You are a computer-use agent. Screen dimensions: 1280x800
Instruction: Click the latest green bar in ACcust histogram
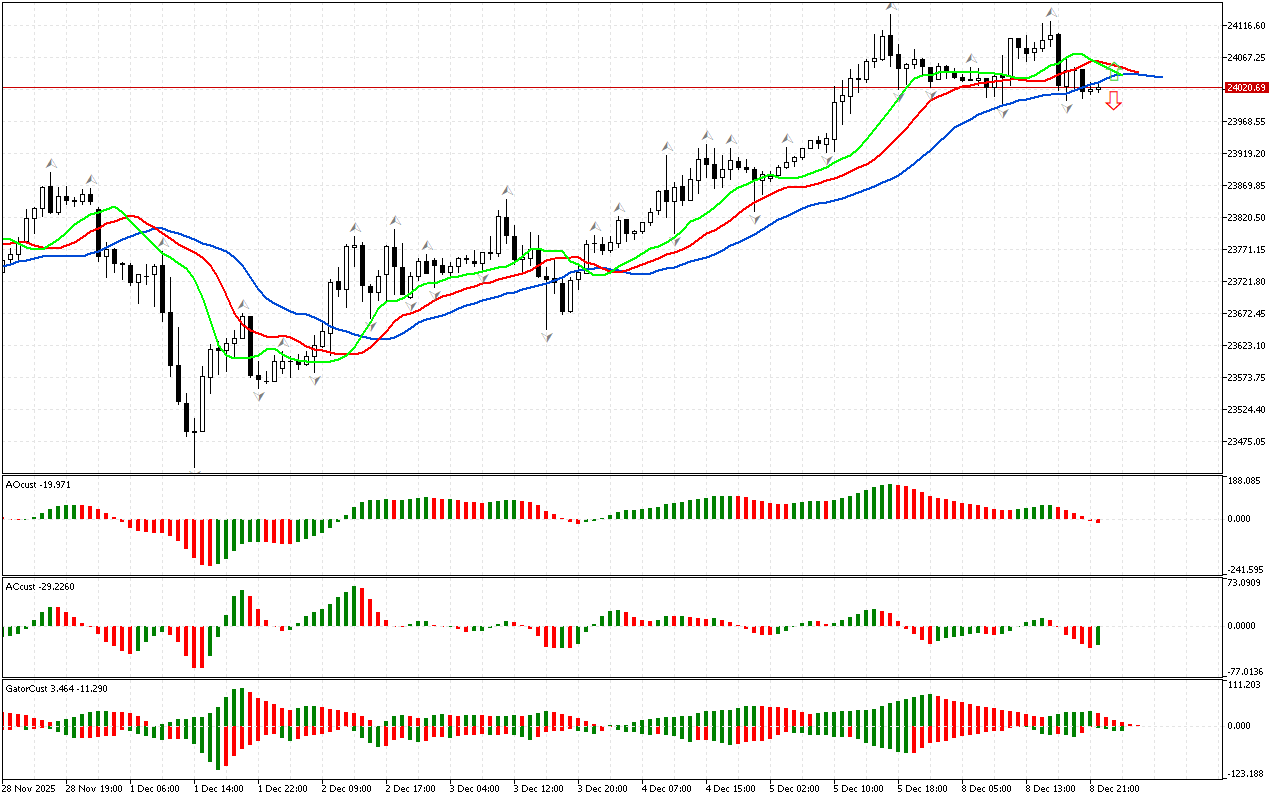pos(1097,635)
